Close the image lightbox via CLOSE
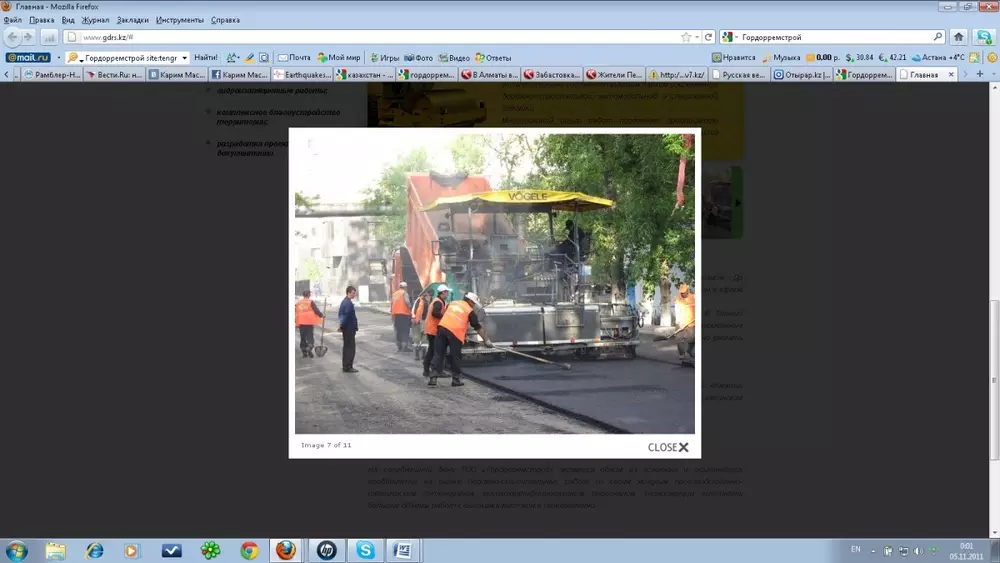The height and width of the screenshot is (563, 1000). coord(668,447)
